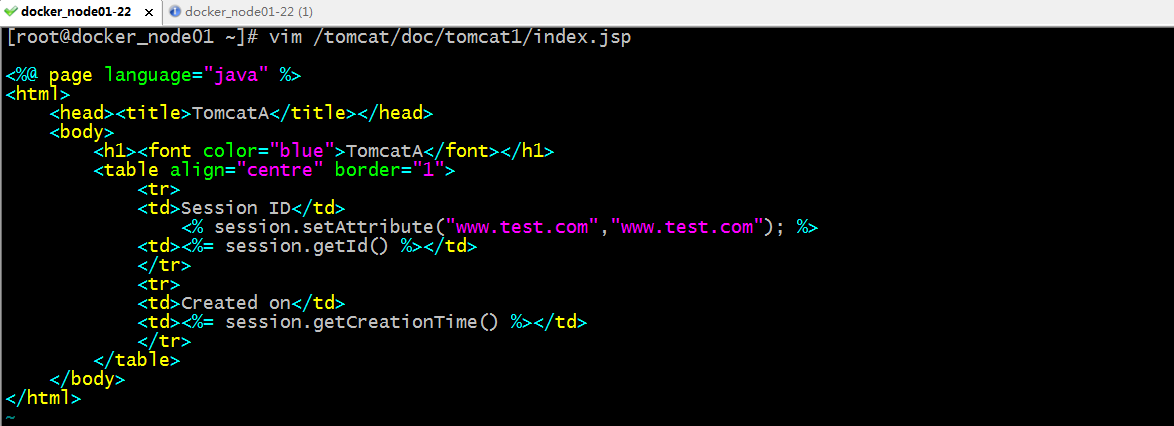The image size is (1174, 426).
Task: Click the "<tr>" tag above Session ID row
Action: pos(159,190)
